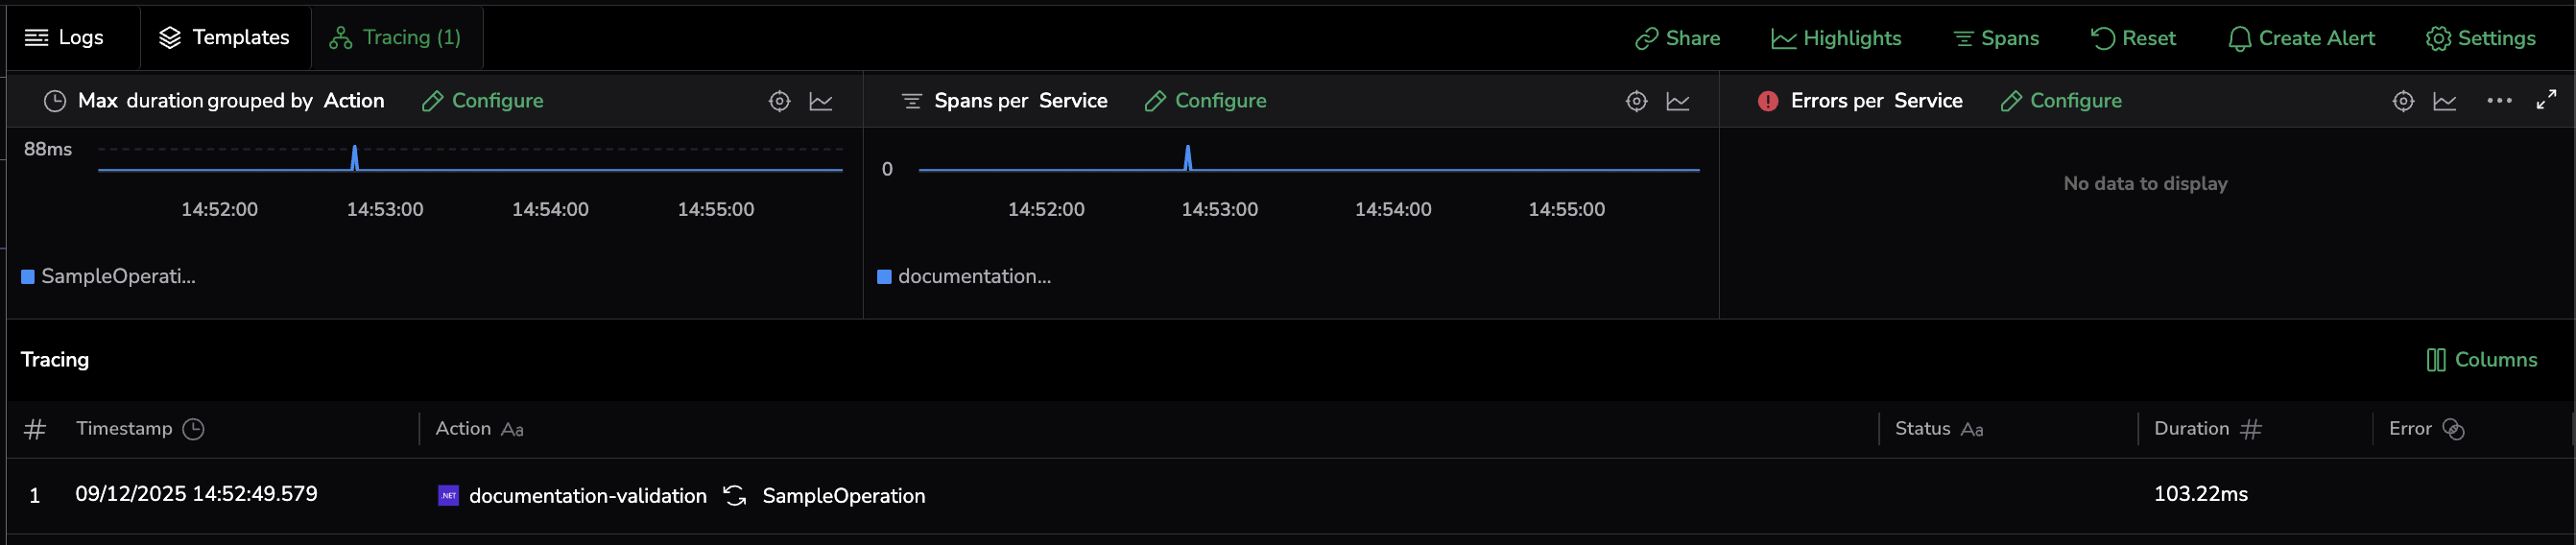Screen dimensions: 2576x545
Task: Open the Columns chooser
Action: [2481, 360]
